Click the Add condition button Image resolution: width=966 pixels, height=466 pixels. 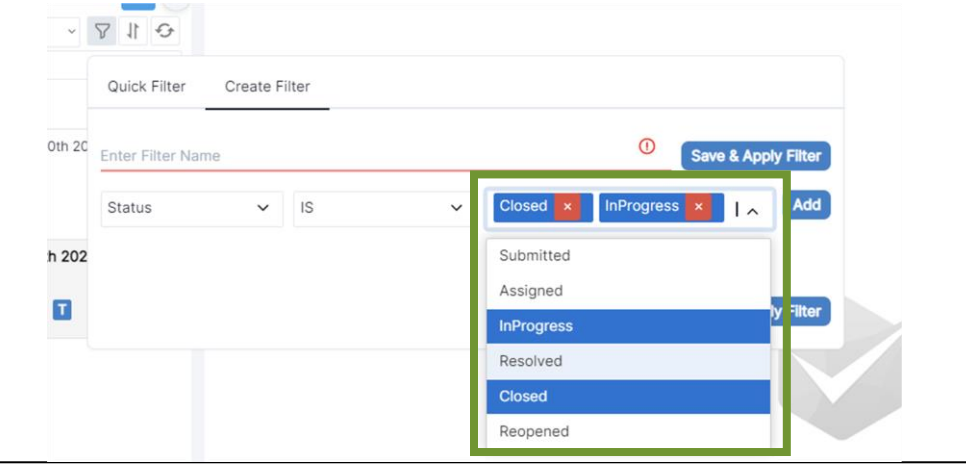point(806,205)
